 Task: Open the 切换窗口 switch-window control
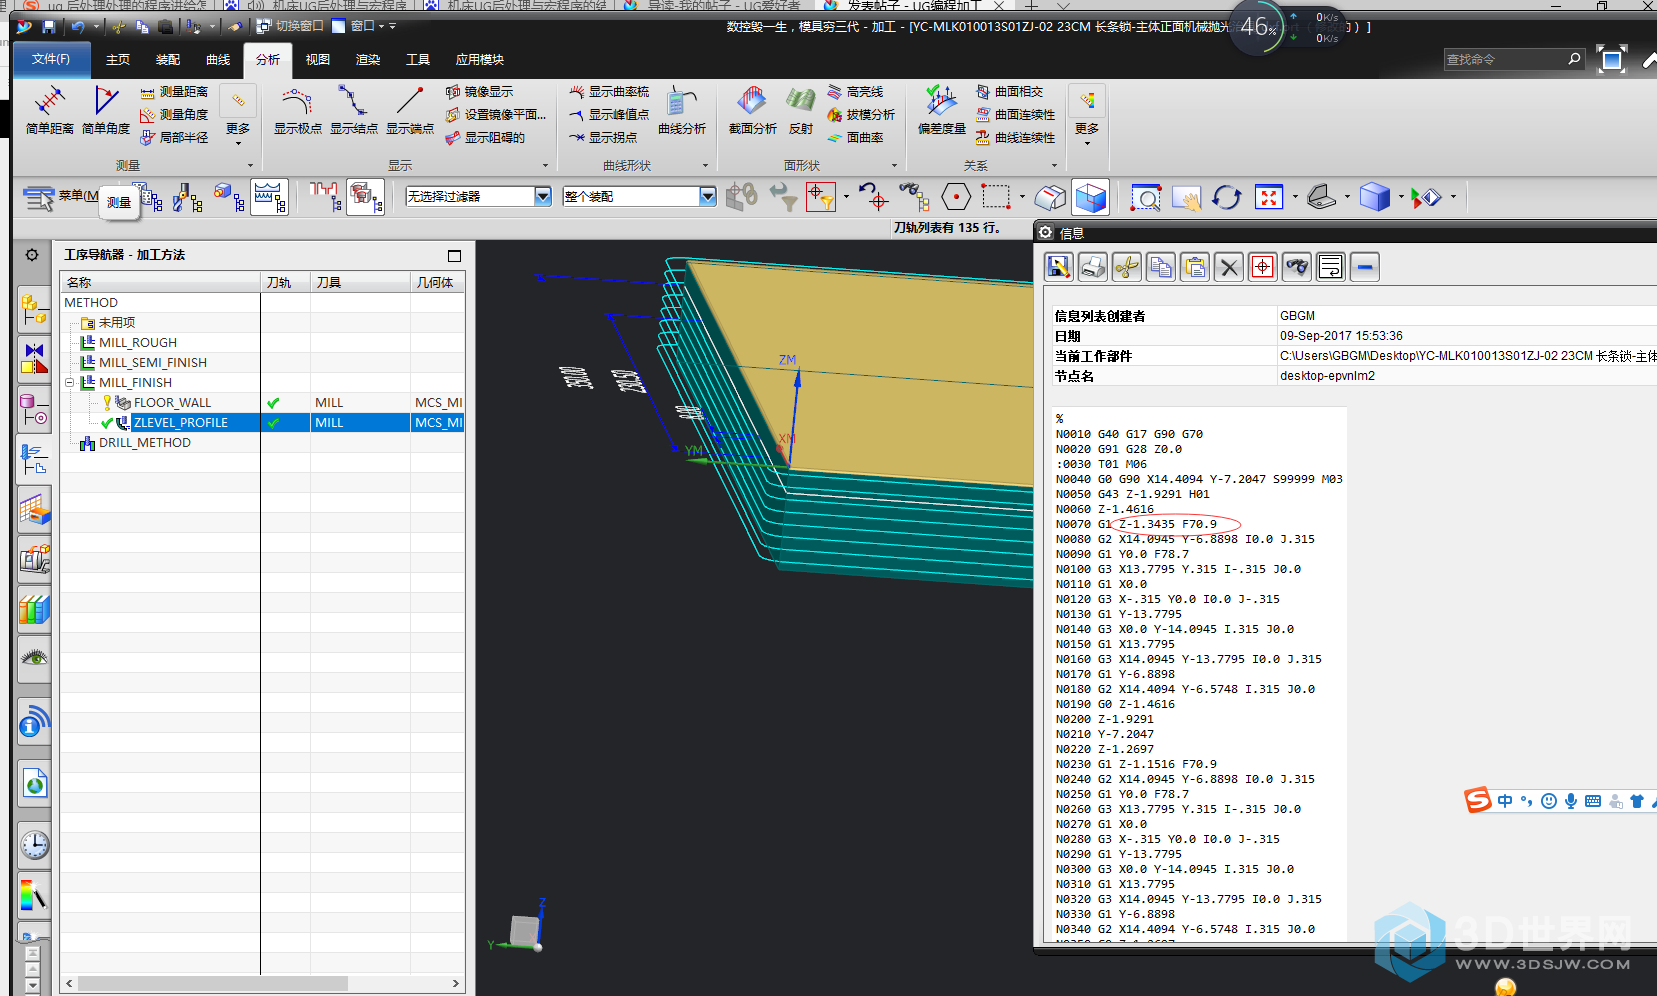290,26
